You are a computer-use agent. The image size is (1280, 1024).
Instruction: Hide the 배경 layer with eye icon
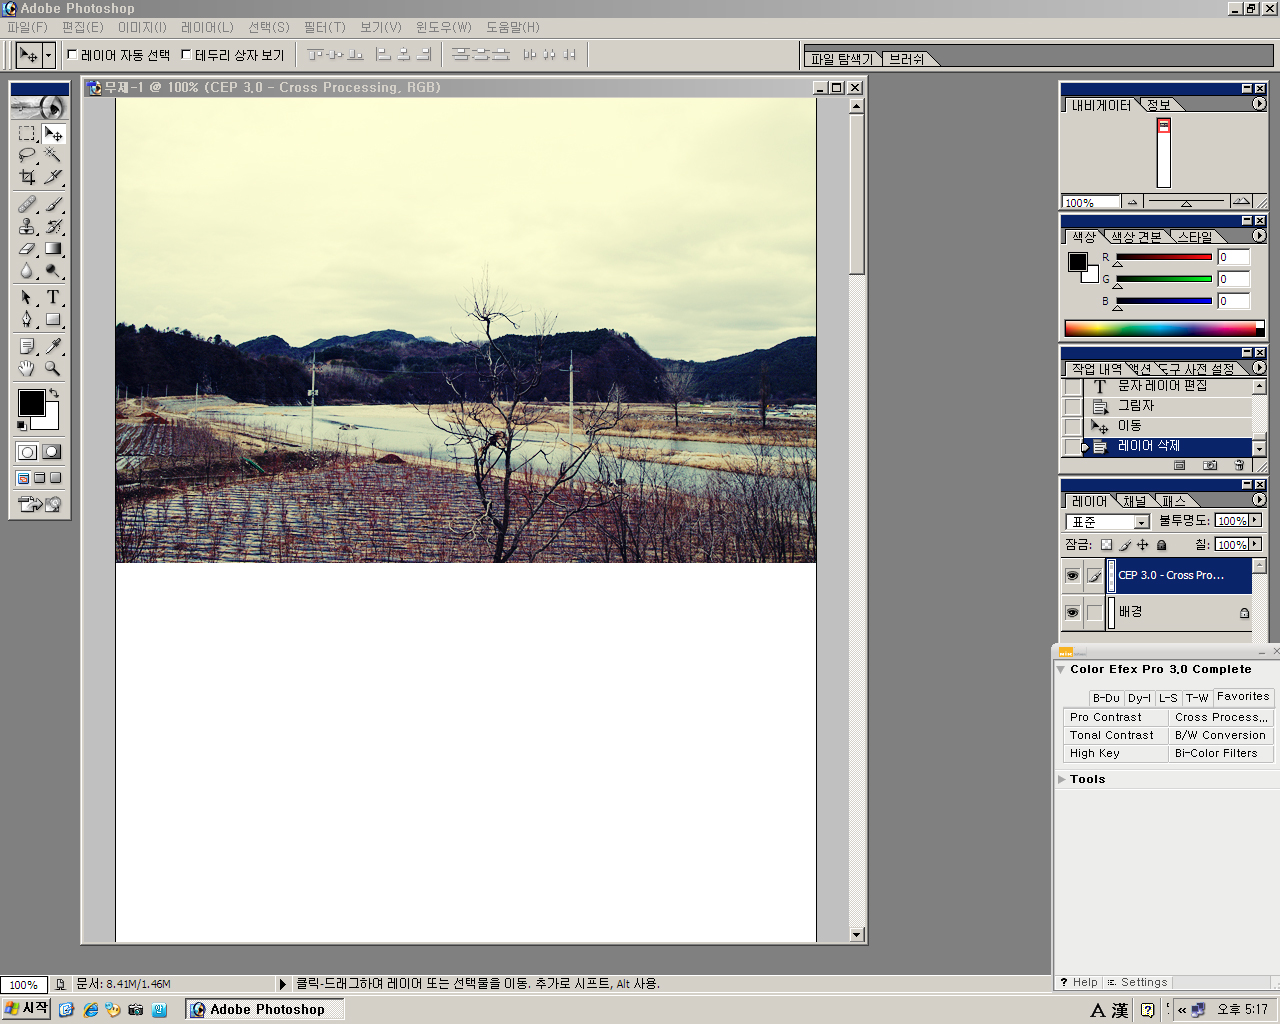[x=1072, y=612]
